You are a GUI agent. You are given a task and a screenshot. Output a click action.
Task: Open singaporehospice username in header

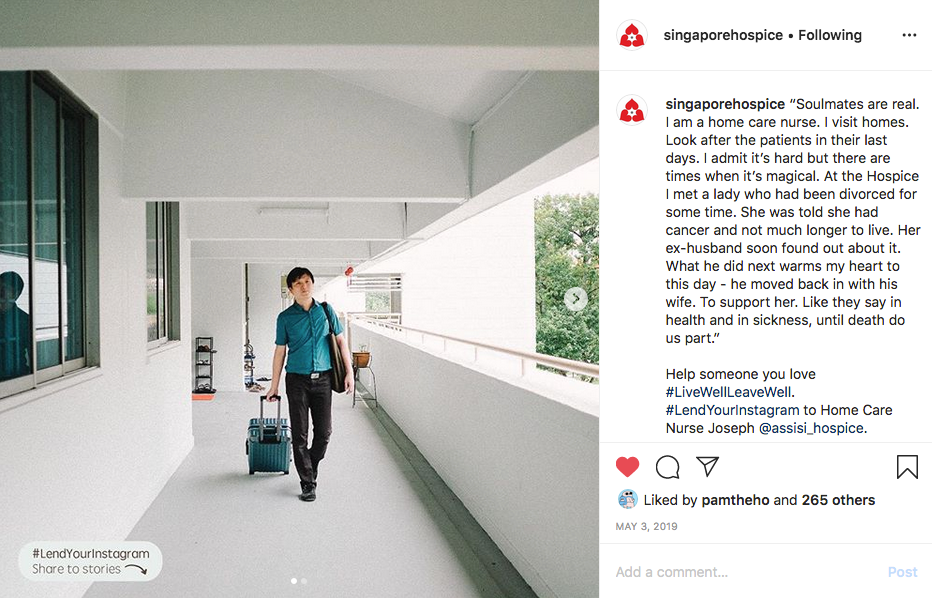pos(723,35)
